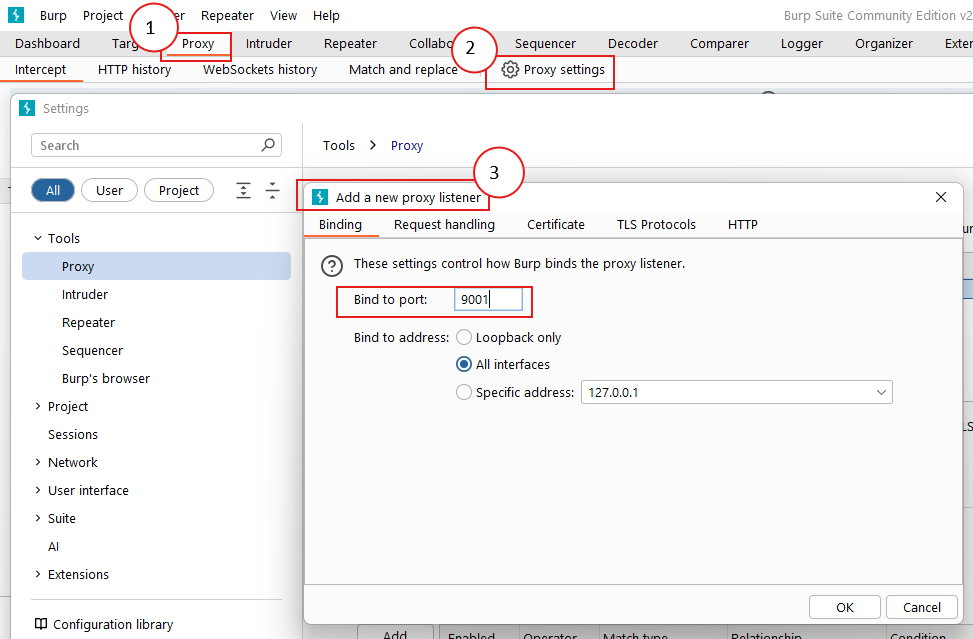Select Repeater in the settings tree
Viewport: 973px width, 639px height.
point(88,322)
